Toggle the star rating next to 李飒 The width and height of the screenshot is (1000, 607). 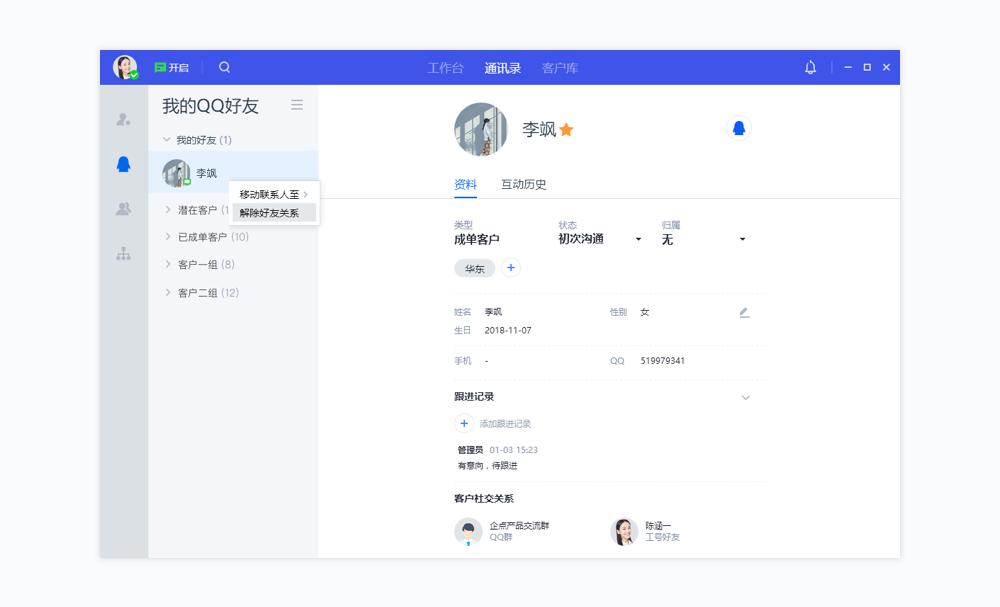coord(568,129)
